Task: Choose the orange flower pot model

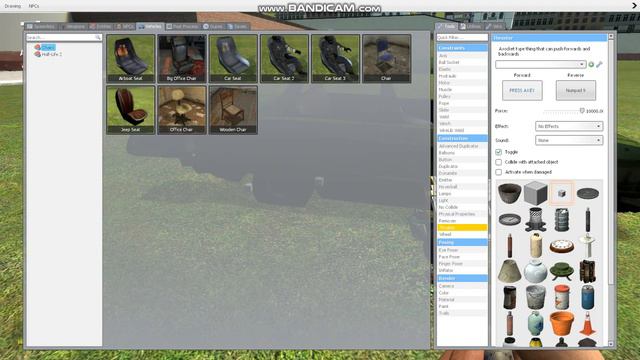Action: [x=562, y=324]
